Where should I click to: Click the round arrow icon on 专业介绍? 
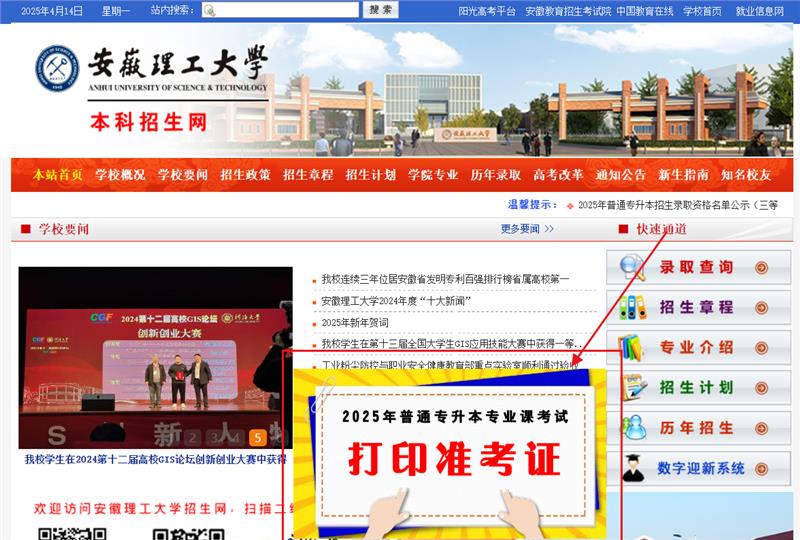pyautogui.click(x=761, y=348)
